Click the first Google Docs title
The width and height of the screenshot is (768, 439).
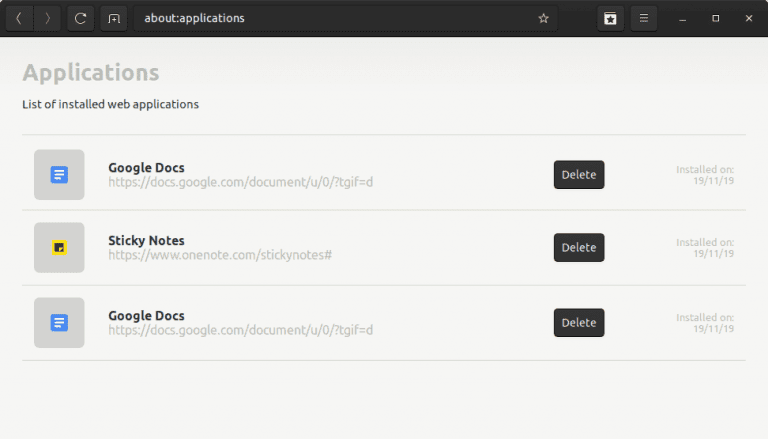(x=146, y=167)
